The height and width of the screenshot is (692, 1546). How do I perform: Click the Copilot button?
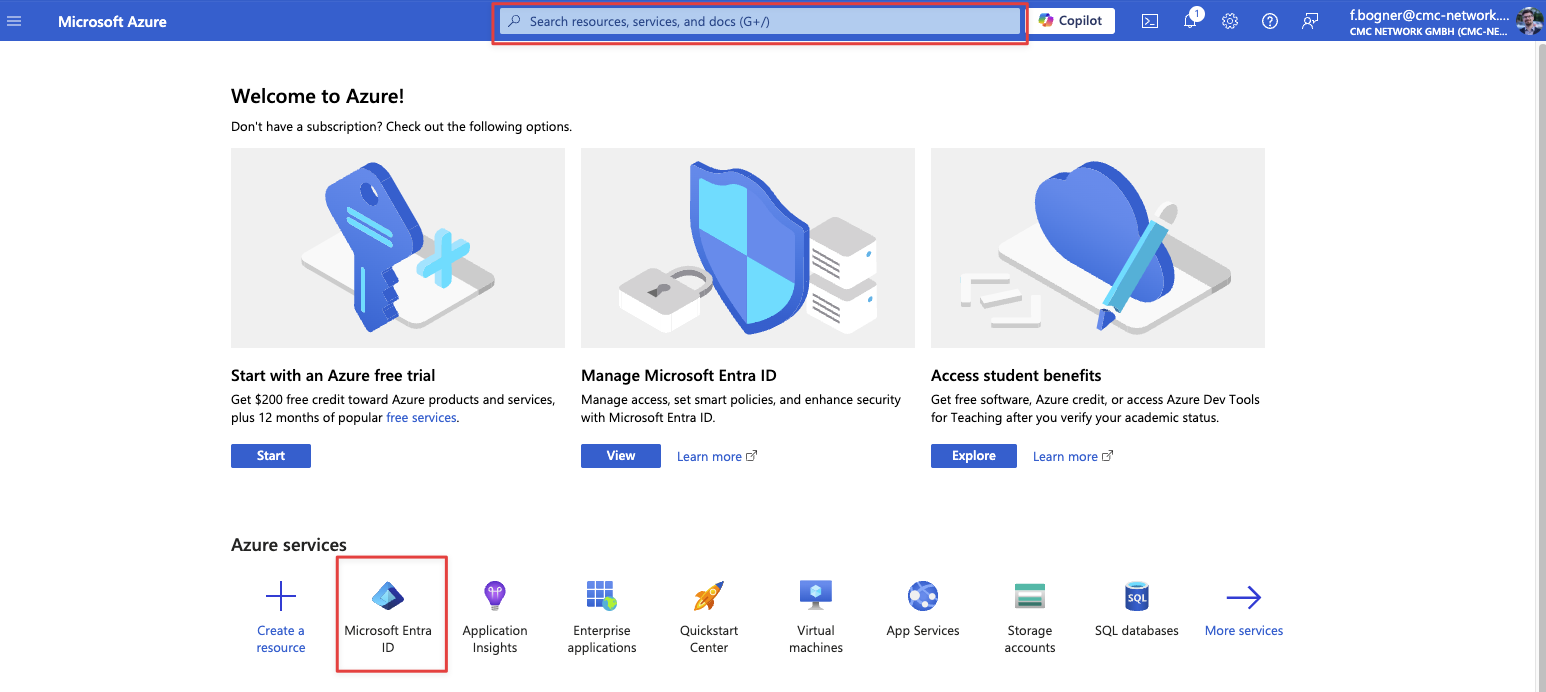[1071, 21]
